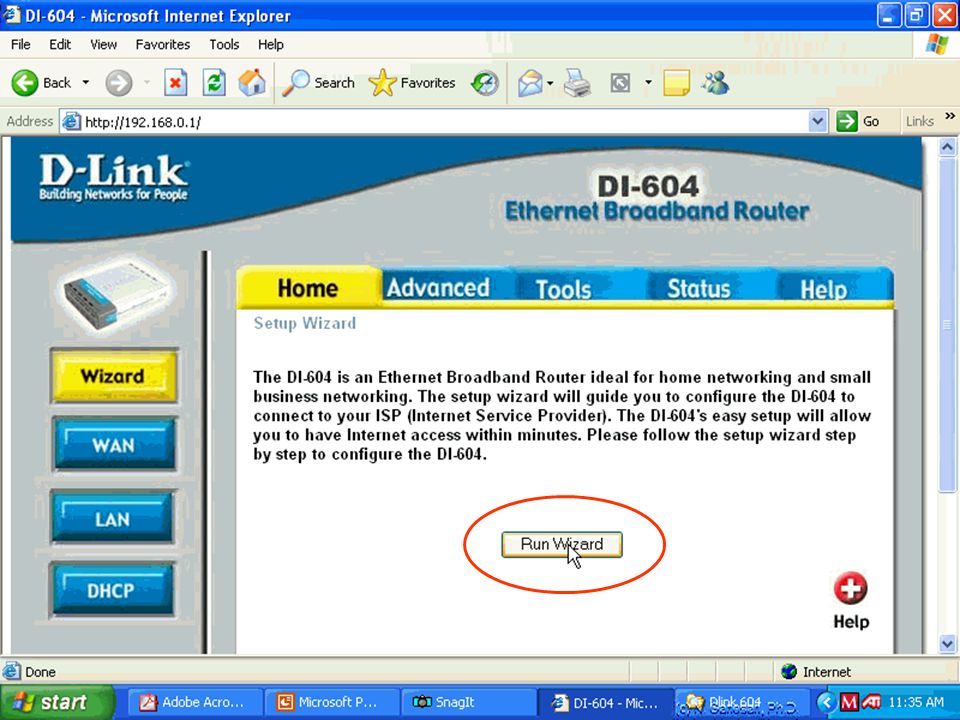
Task: Switch to the Status tab
Action: pos(699,288)
